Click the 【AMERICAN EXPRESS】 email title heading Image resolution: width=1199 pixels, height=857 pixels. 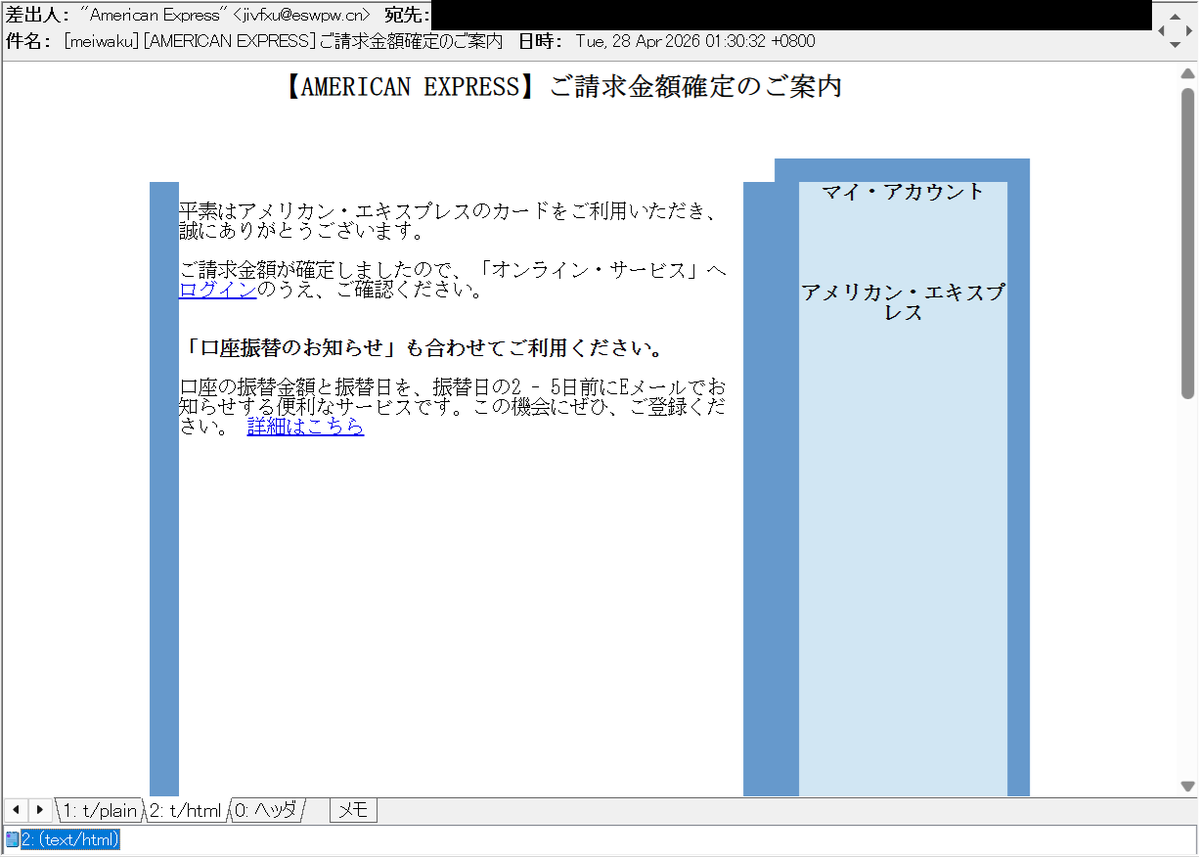564,86
